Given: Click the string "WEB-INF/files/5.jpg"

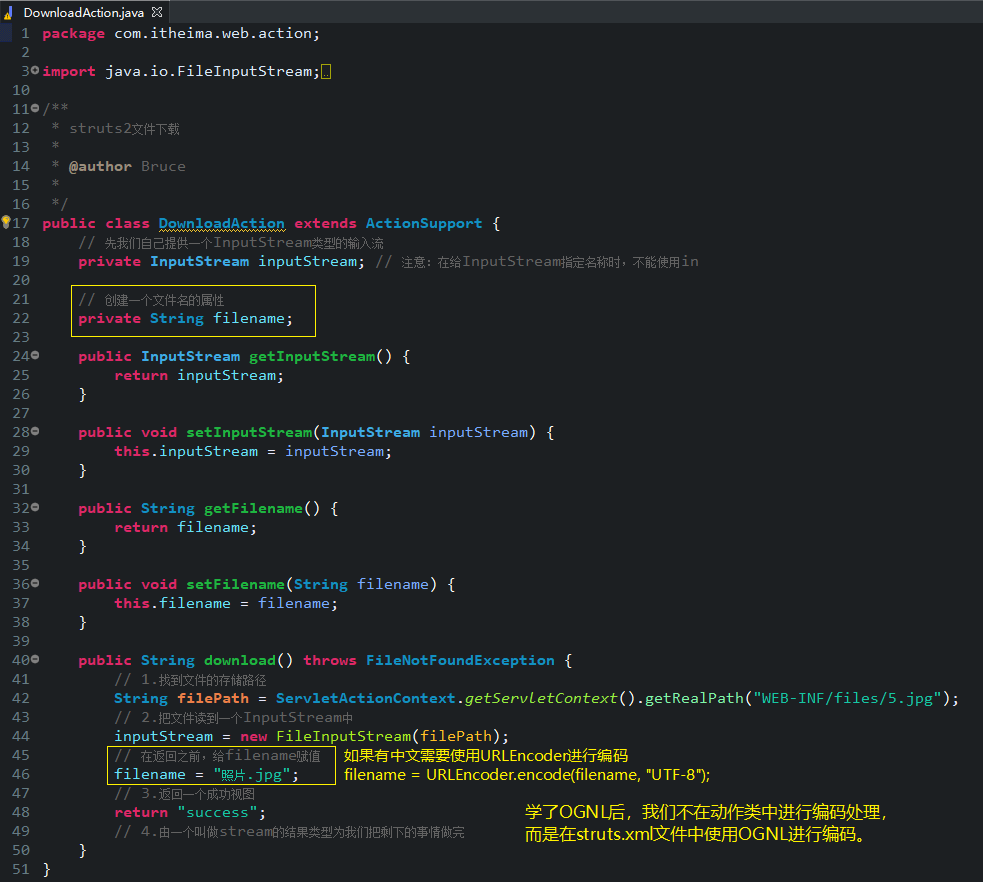Looking at the screenshot, I should (x=847, y=698).
